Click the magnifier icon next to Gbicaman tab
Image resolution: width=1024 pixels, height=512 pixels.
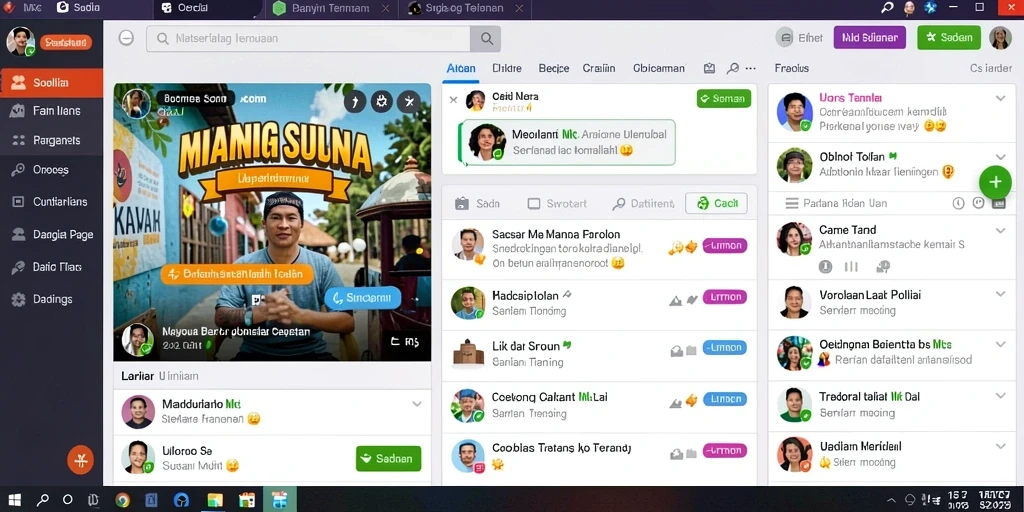coord(733,68)
